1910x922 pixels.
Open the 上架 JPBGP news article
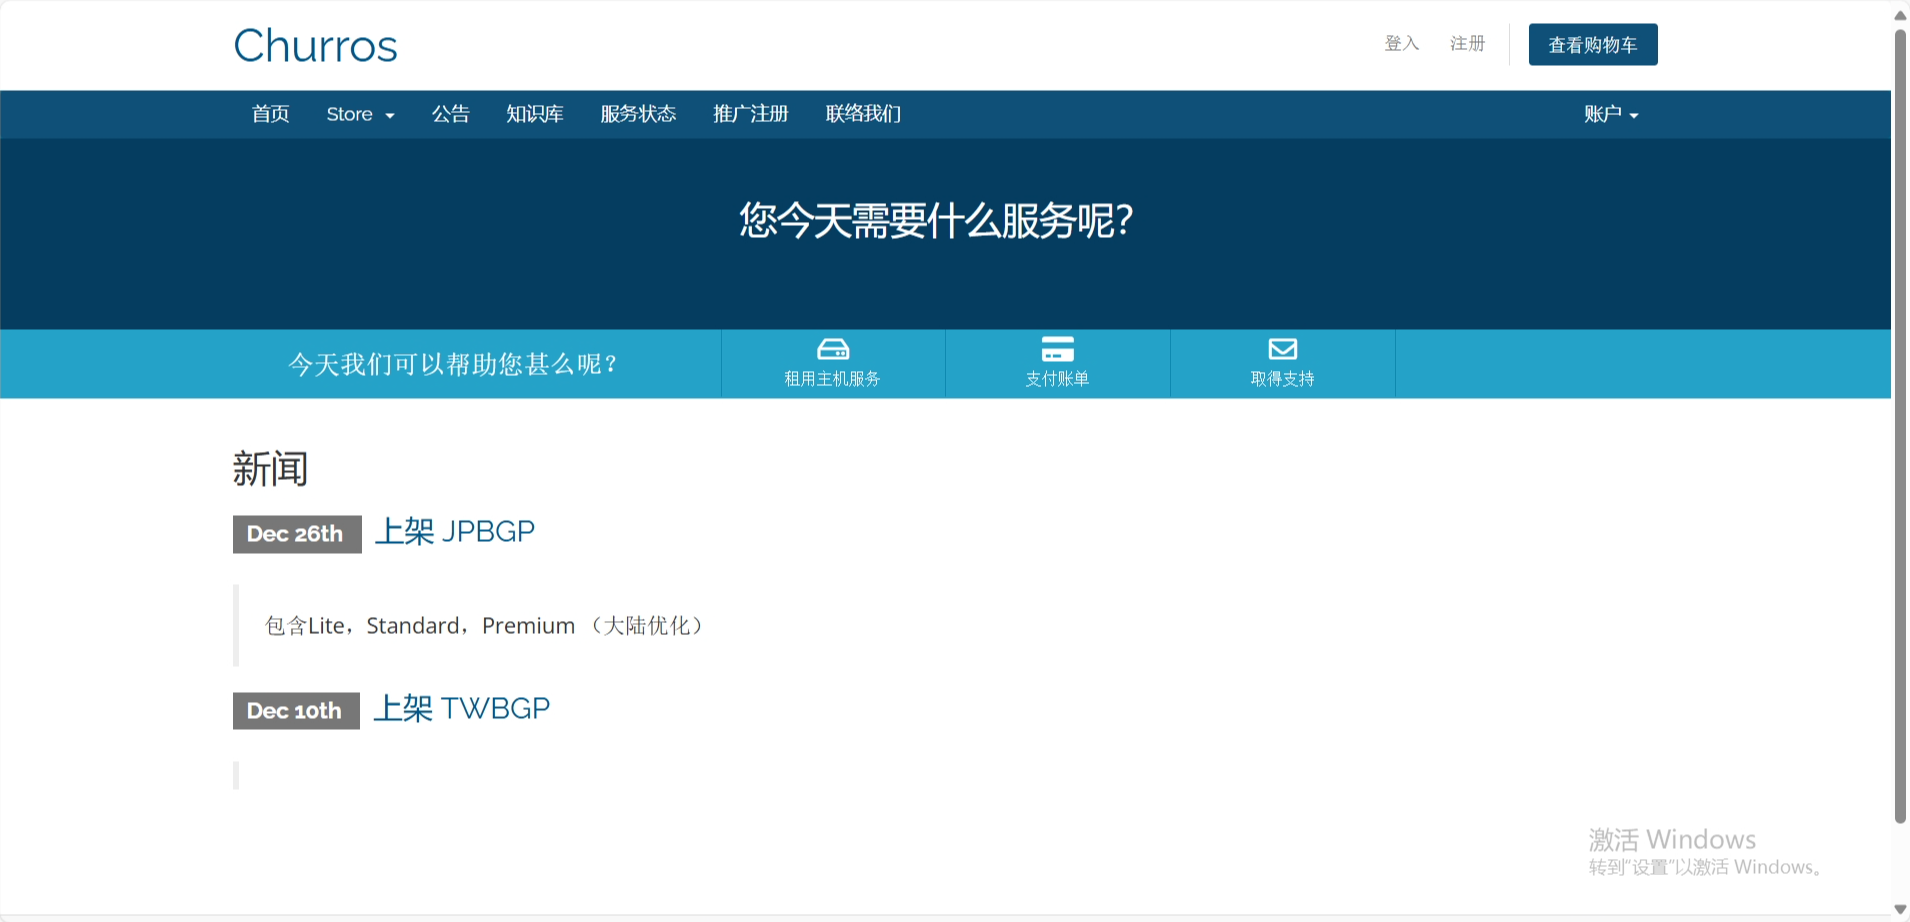click(x=455, y=532)
